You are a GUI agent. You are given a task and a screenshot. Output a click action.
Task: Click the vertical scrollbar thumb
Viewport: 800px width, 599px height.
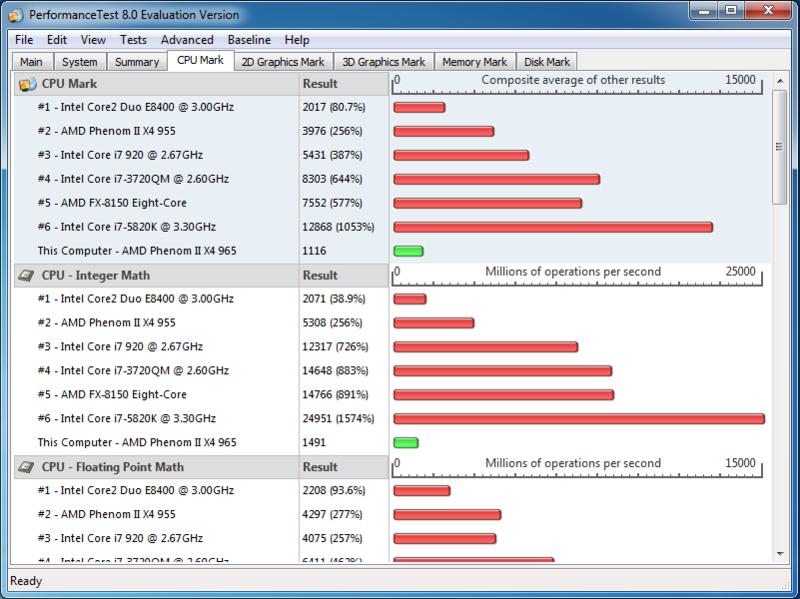(x=780, y=147)
